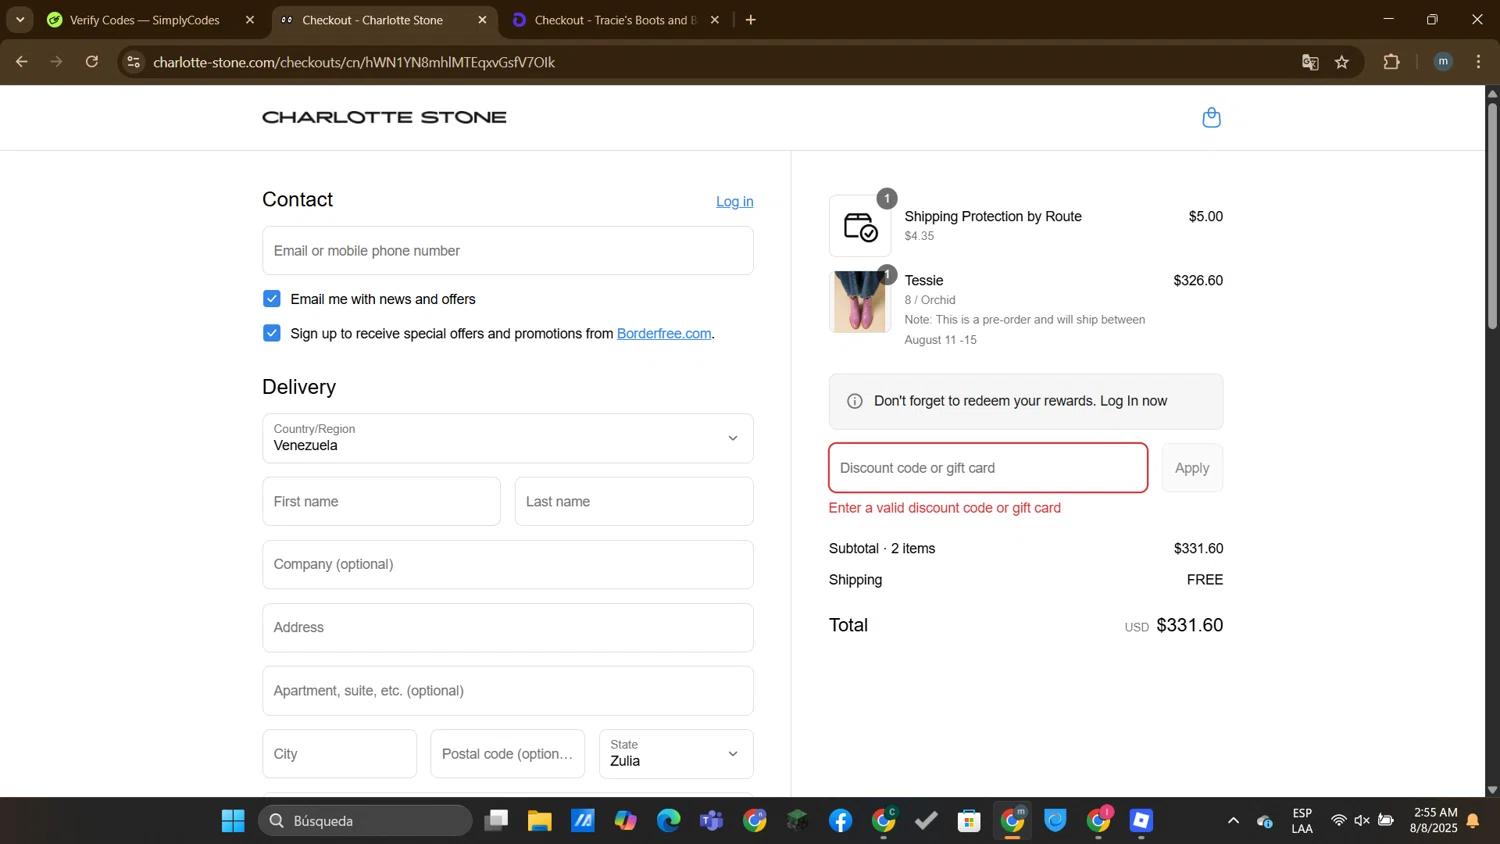Open the Copilot taskbar icon
Screen dimensions: 1500x844
626,821
